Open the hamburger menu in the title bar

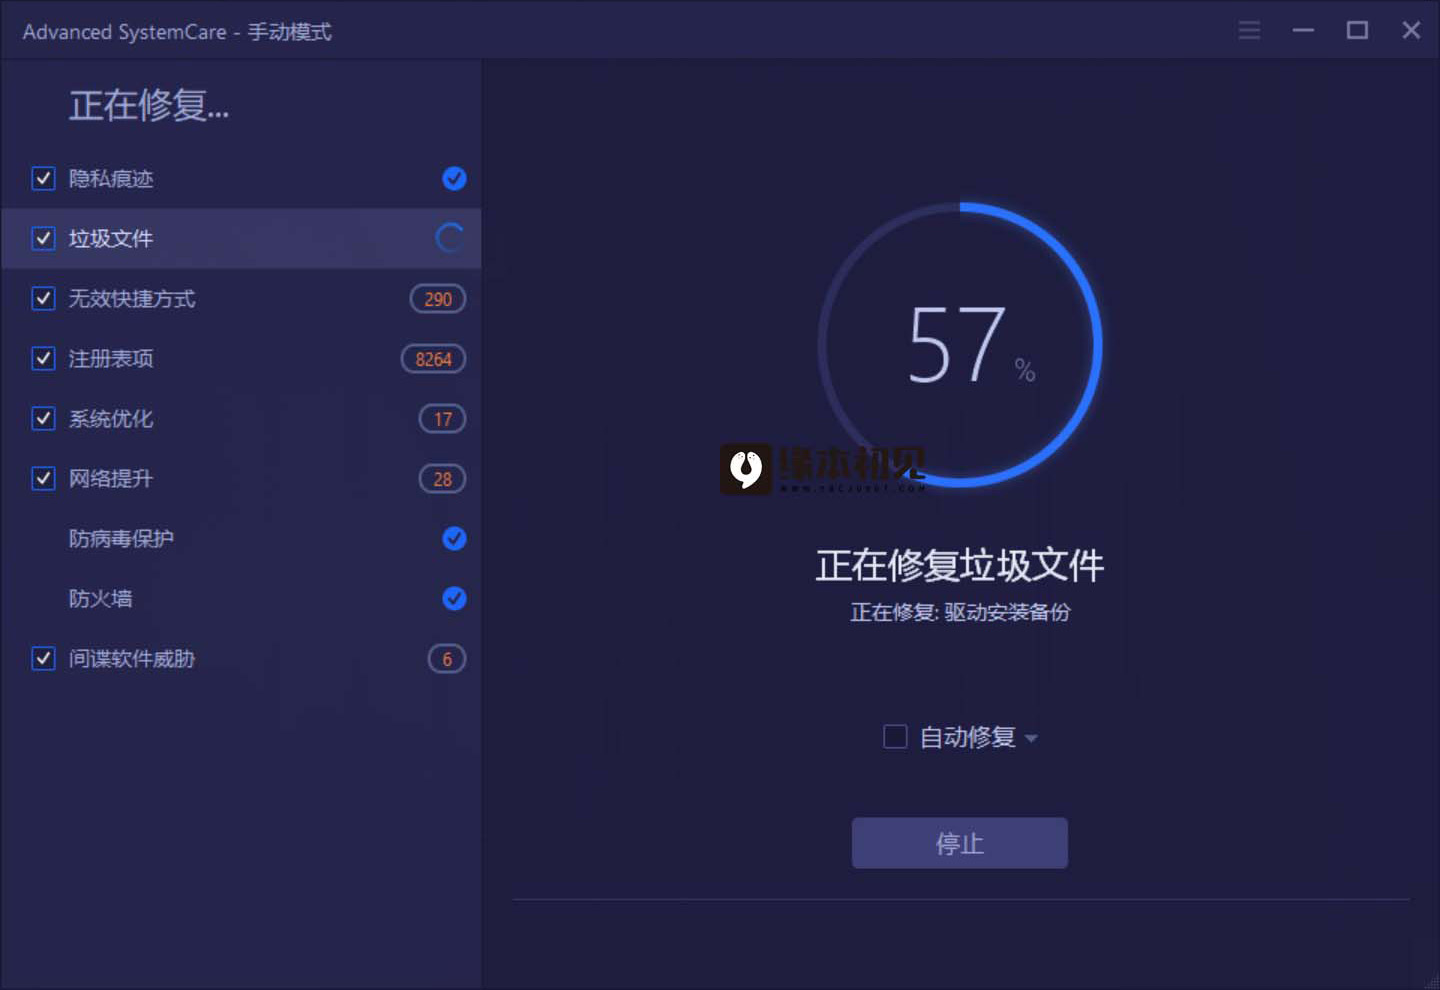[x=1249, y=30]
